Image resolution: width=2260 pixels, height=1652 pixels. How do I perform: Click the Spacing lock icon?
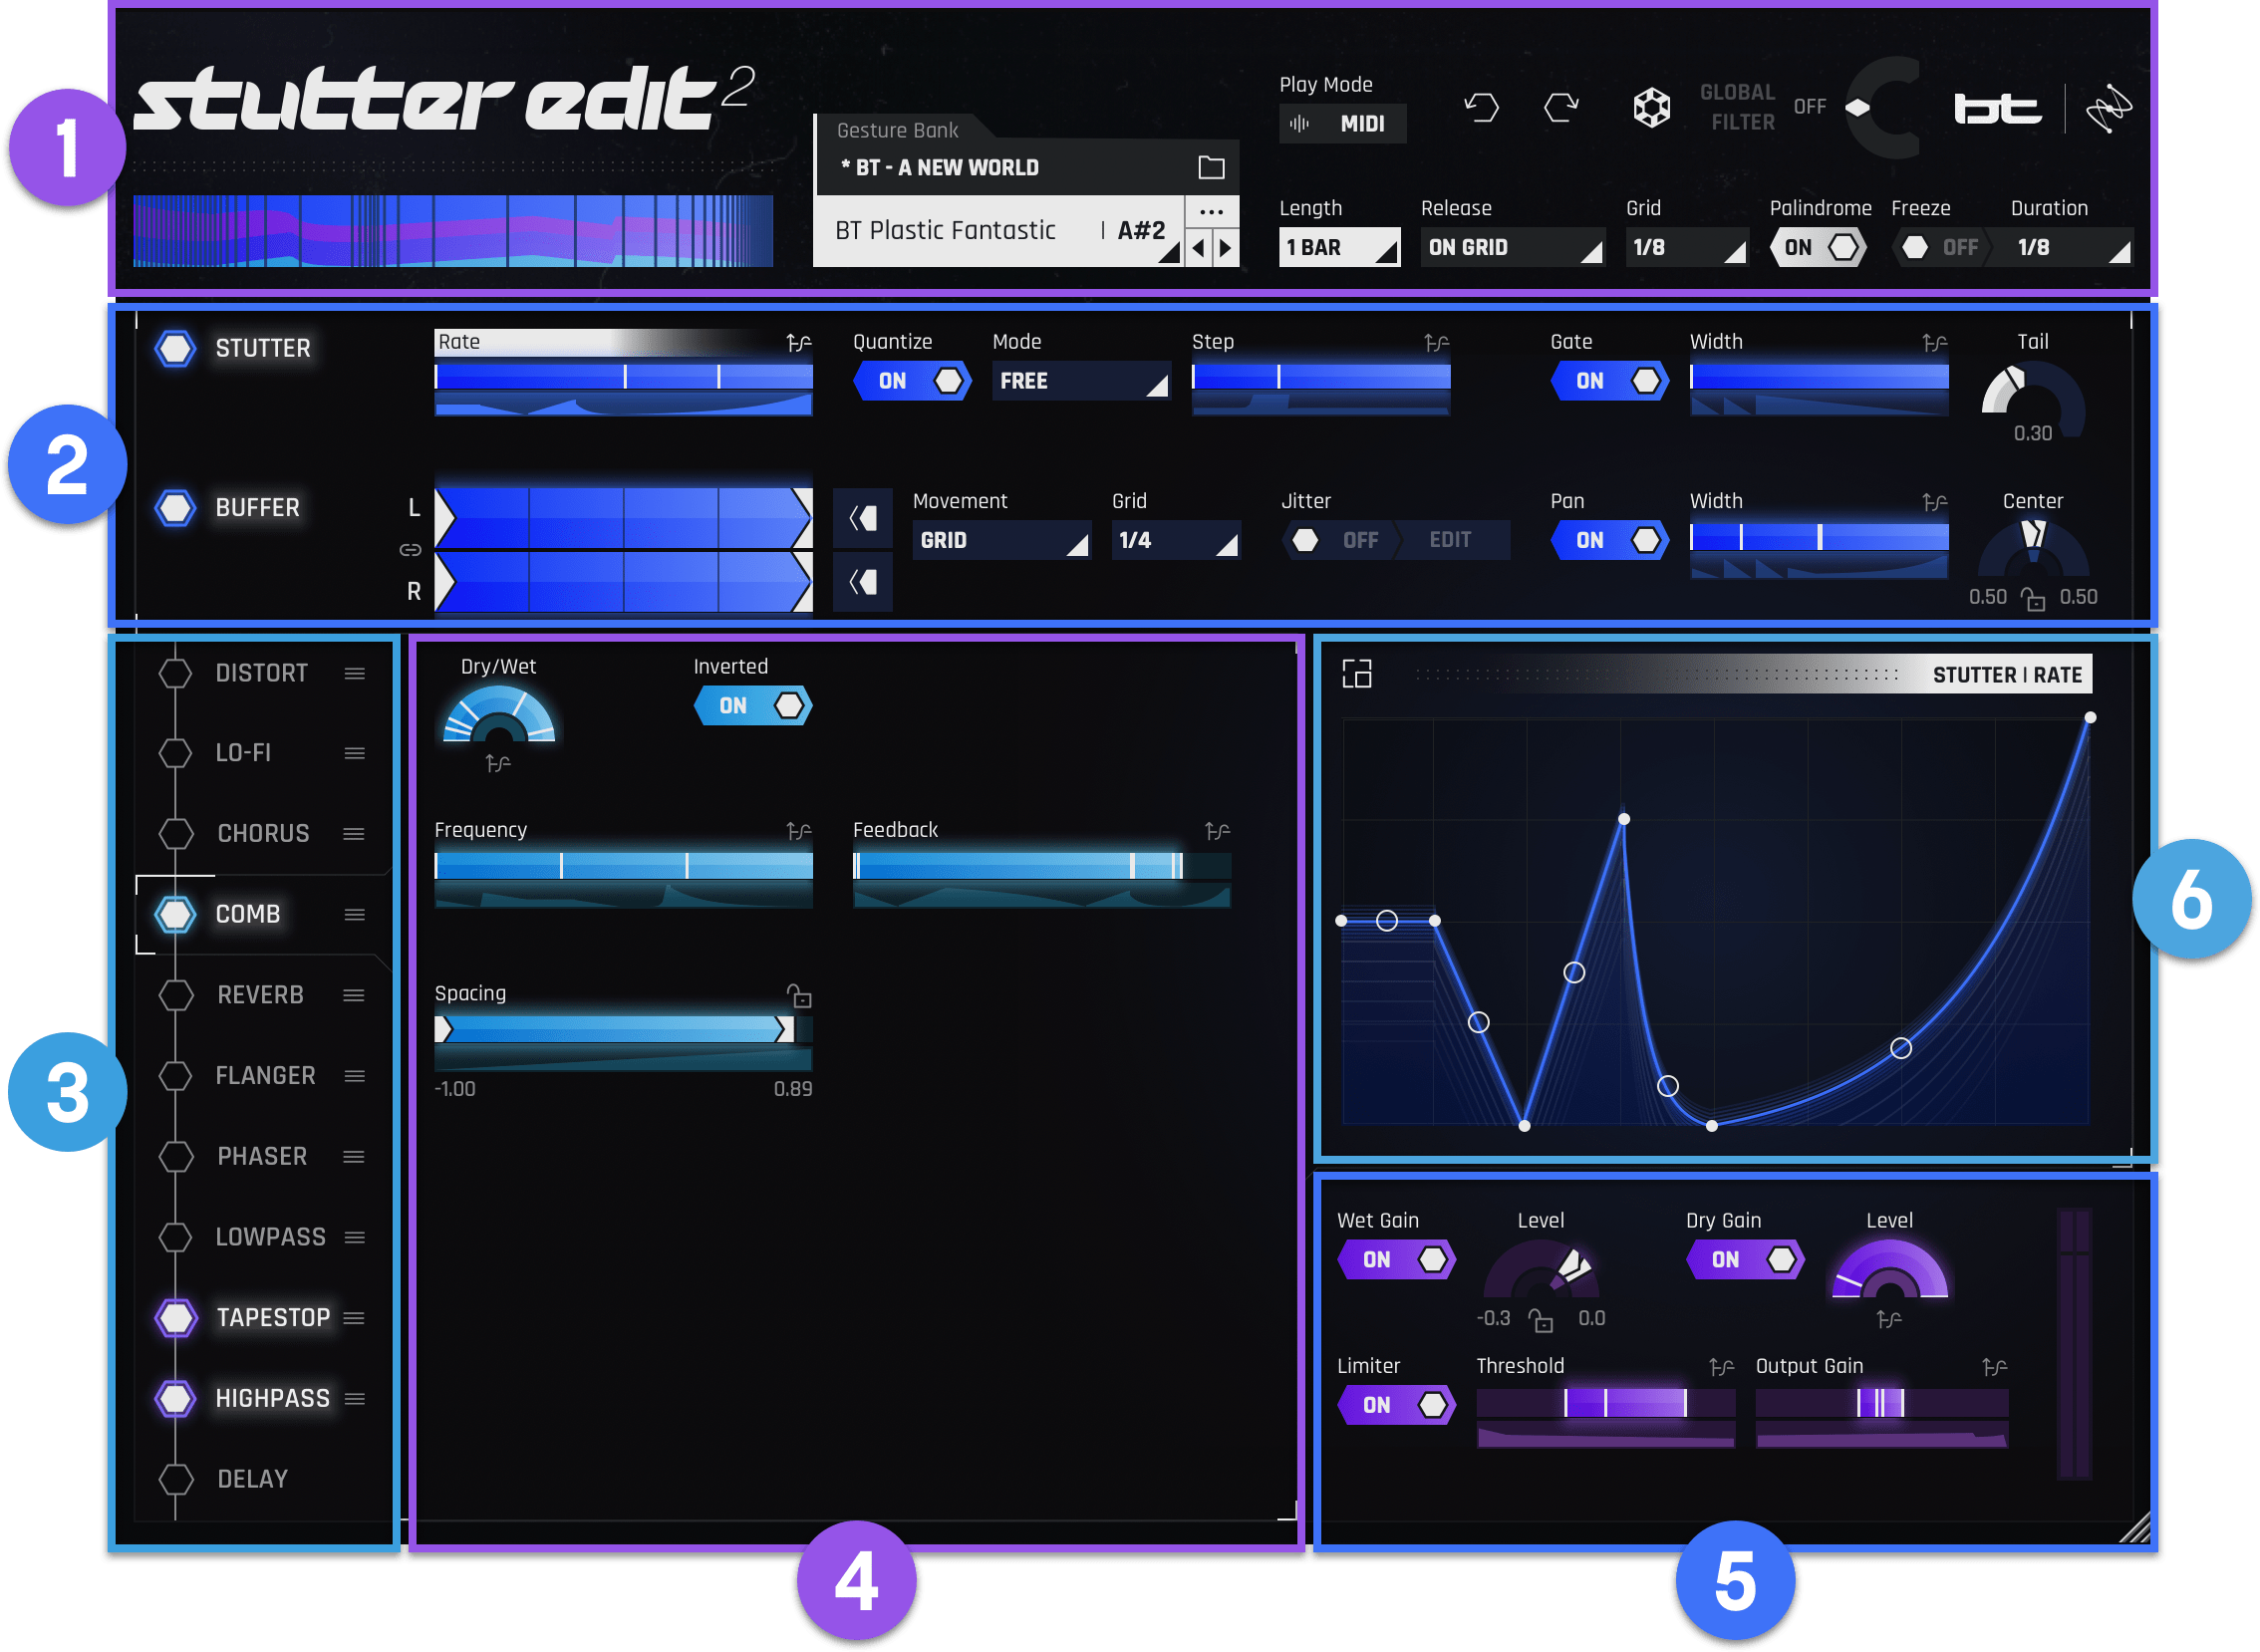pyautogui.click(x=799, y=995)
